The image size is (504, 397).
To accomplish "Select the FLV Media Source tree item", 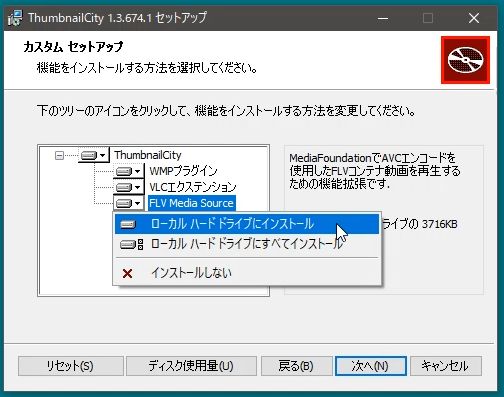I will pos(191,203).
